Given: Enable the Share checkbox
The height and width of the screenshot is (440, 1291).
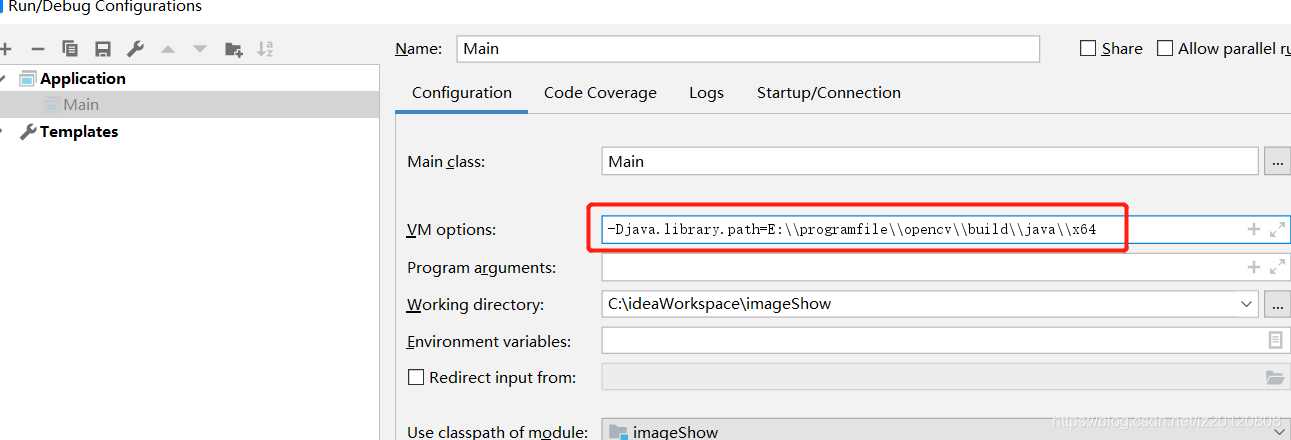Looking at the screenshot, I should (x=1088, y=48).
